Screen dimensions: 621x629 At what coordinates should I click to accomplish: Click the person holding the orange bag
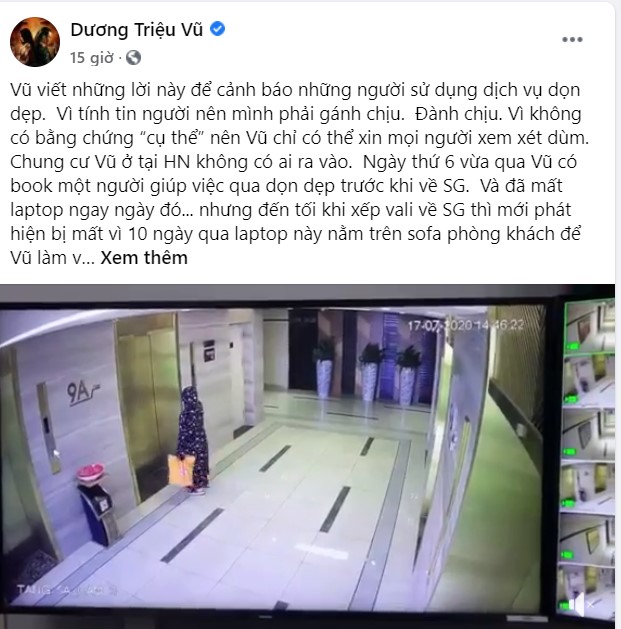tap(192, 440)
